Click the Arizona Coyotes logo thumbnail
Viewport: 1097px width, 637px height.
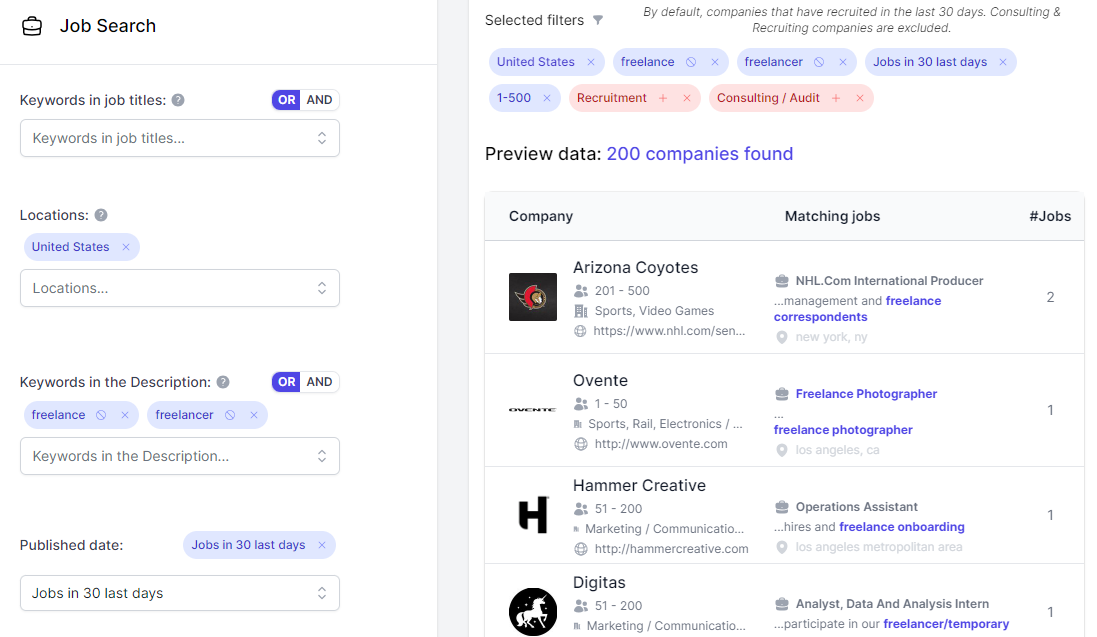(533, 297)
